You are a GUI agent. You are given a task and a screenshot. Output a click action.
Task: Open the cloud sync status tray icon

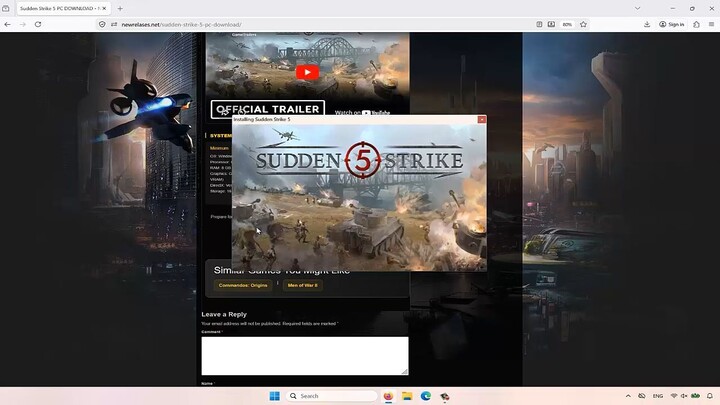pyautogui.click(x=642, y=396)
